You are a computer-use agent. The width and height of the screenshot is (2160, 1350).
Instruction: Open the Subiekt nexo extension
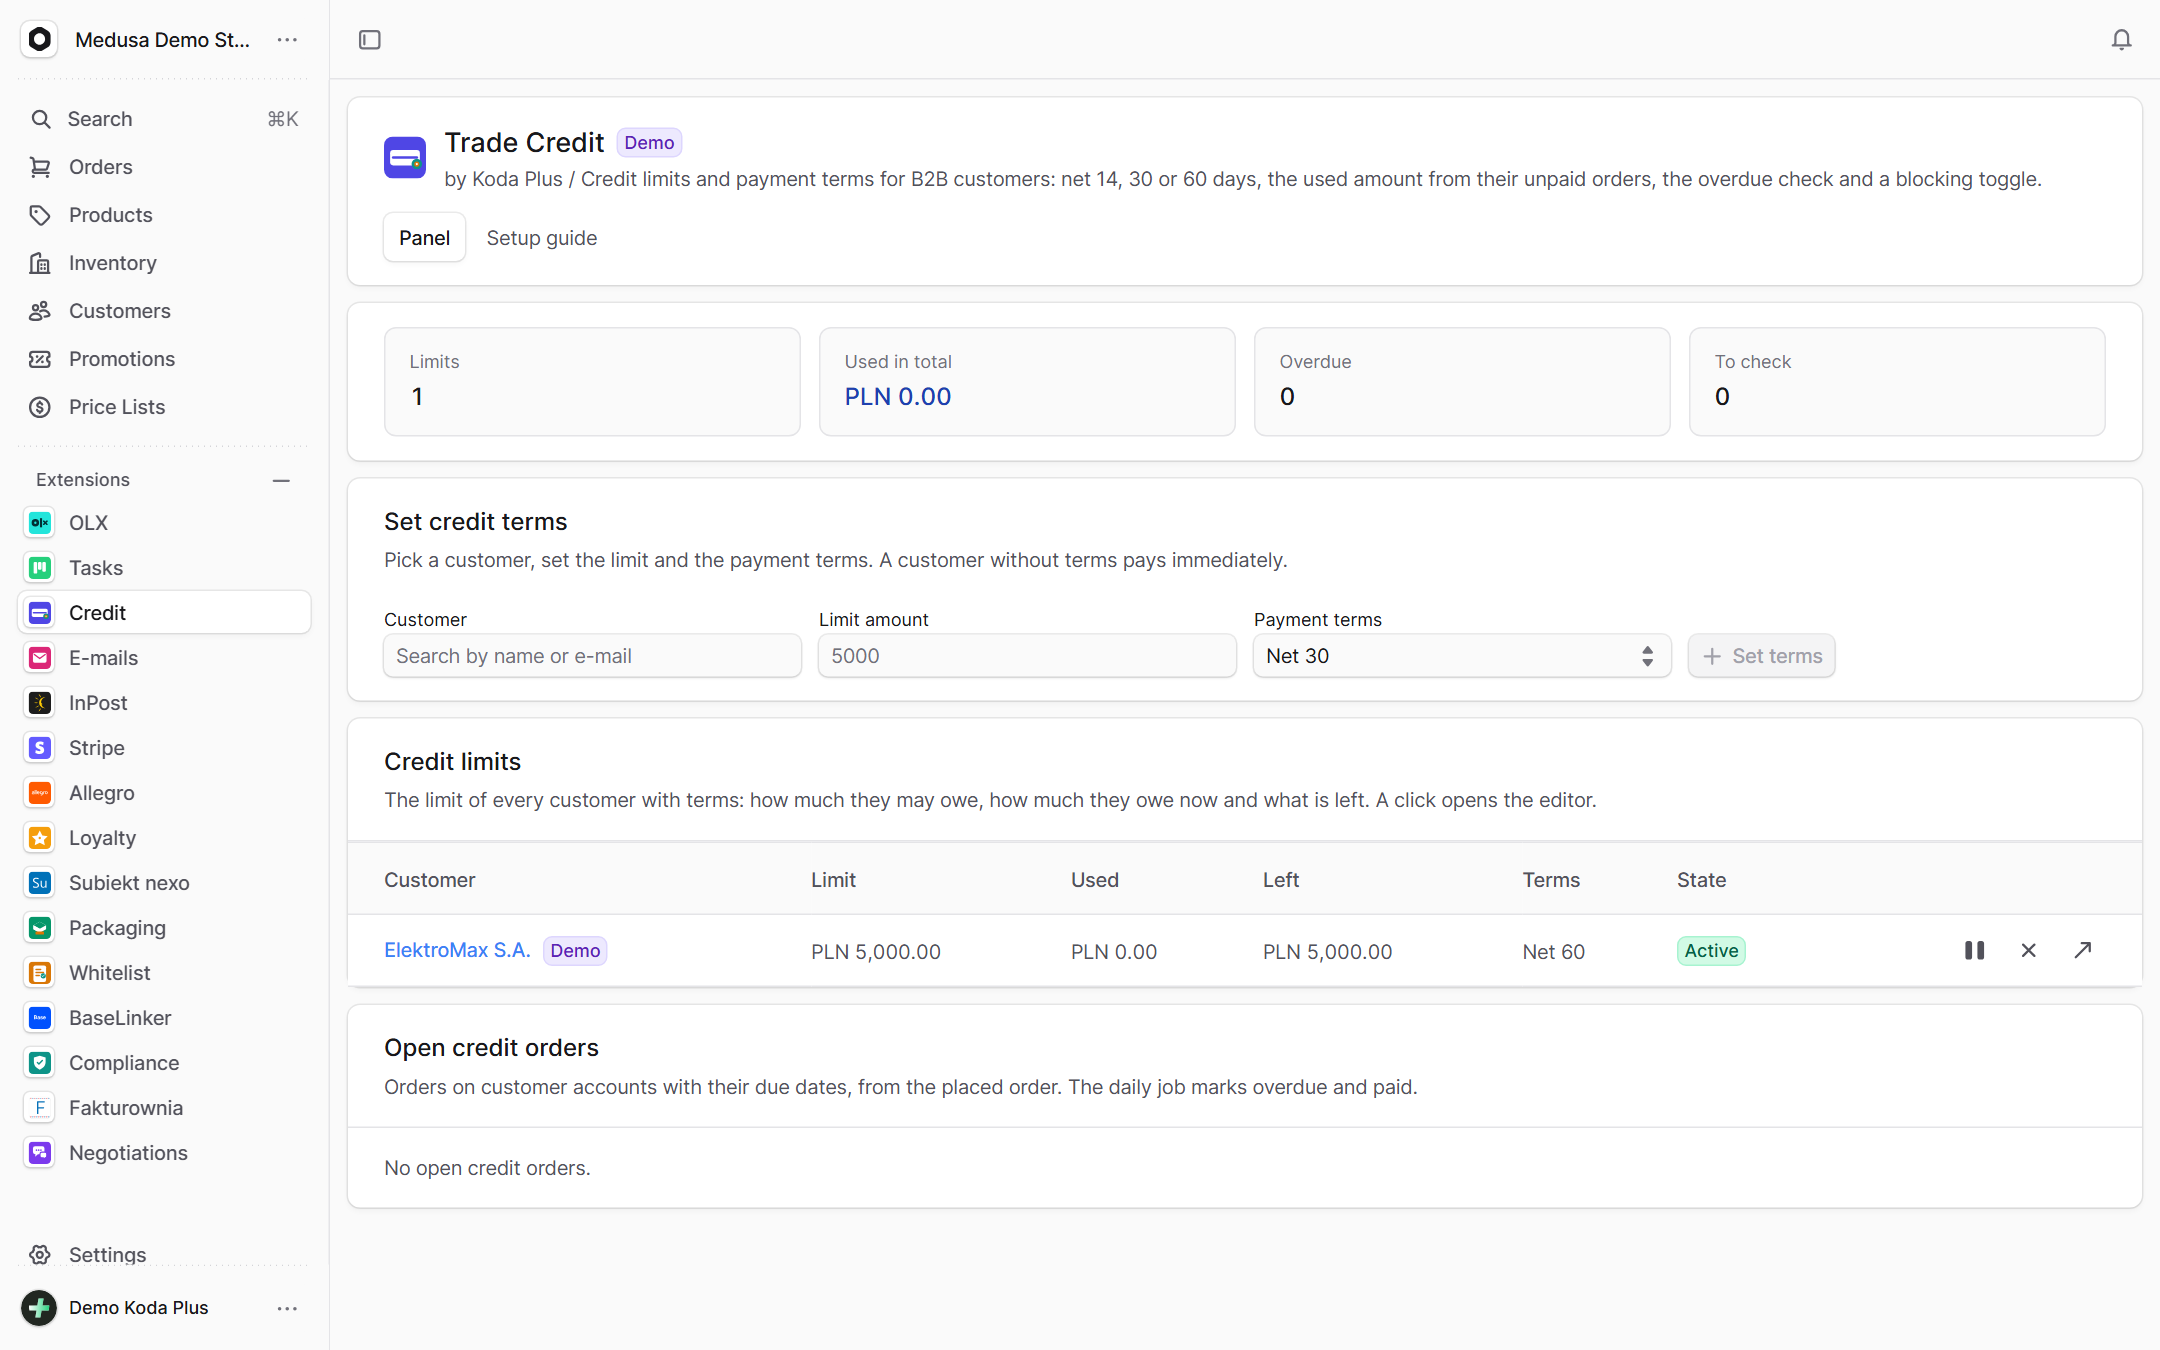tap(165, 883)
